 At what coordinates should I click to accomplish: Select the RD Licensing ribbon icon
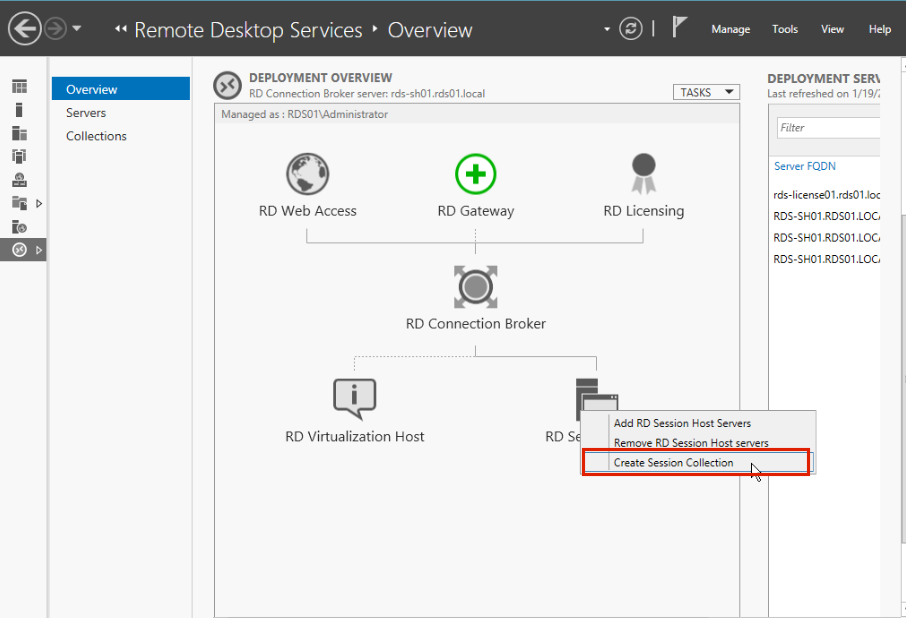tap(643, 174)
